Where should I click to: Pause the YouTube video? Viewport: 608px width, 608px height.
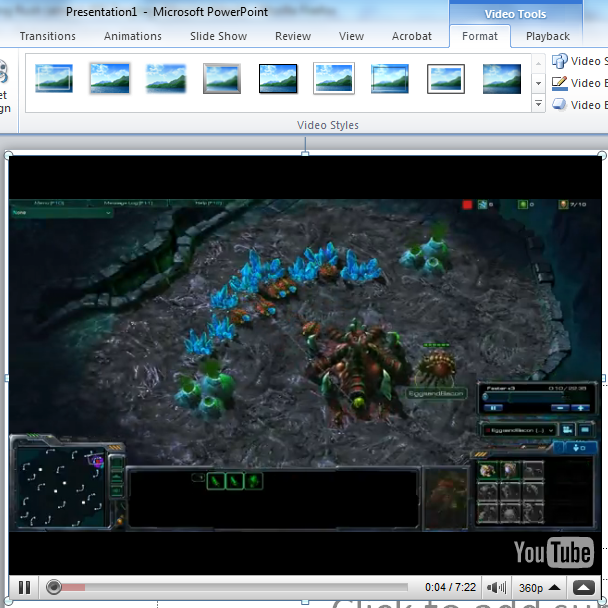[x=24, y=587]
